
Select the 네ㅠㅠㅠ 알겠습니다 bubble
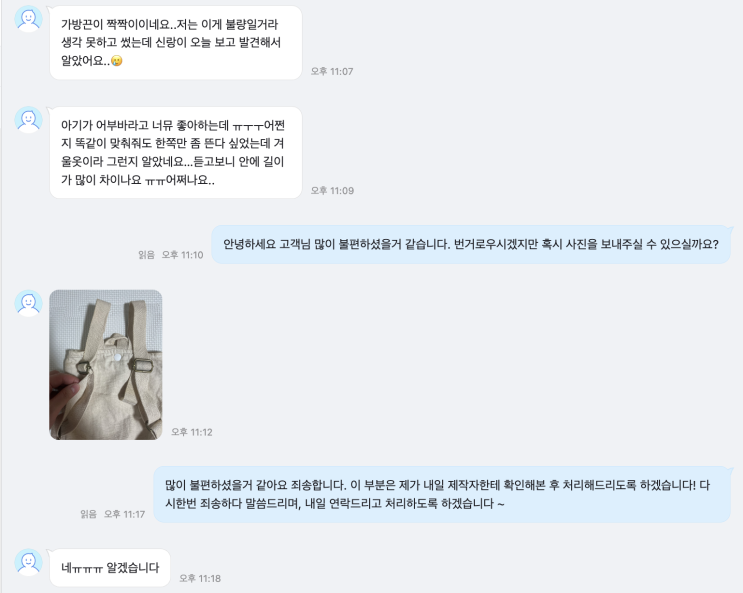pyautogui.click(x=110, y=568)
